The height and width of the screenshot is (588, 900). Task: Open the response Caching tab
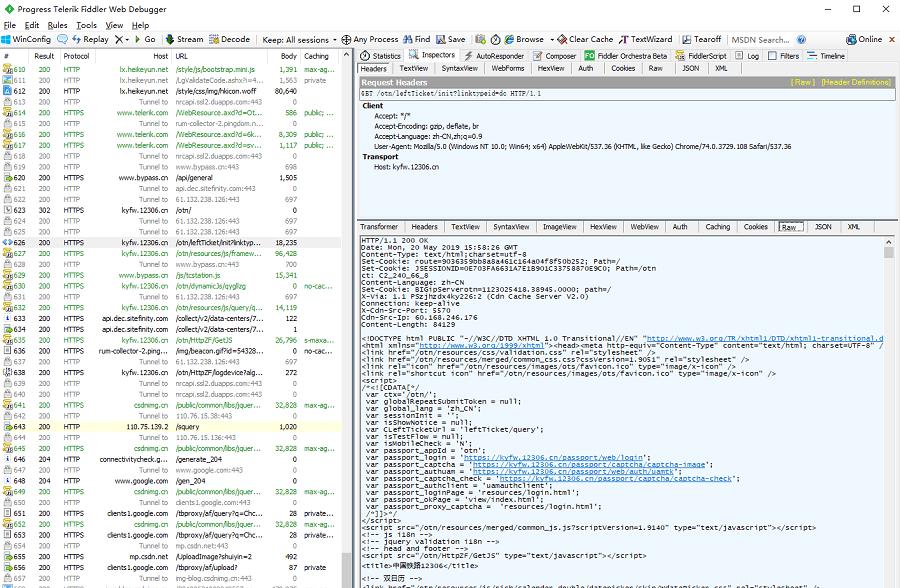717,227
